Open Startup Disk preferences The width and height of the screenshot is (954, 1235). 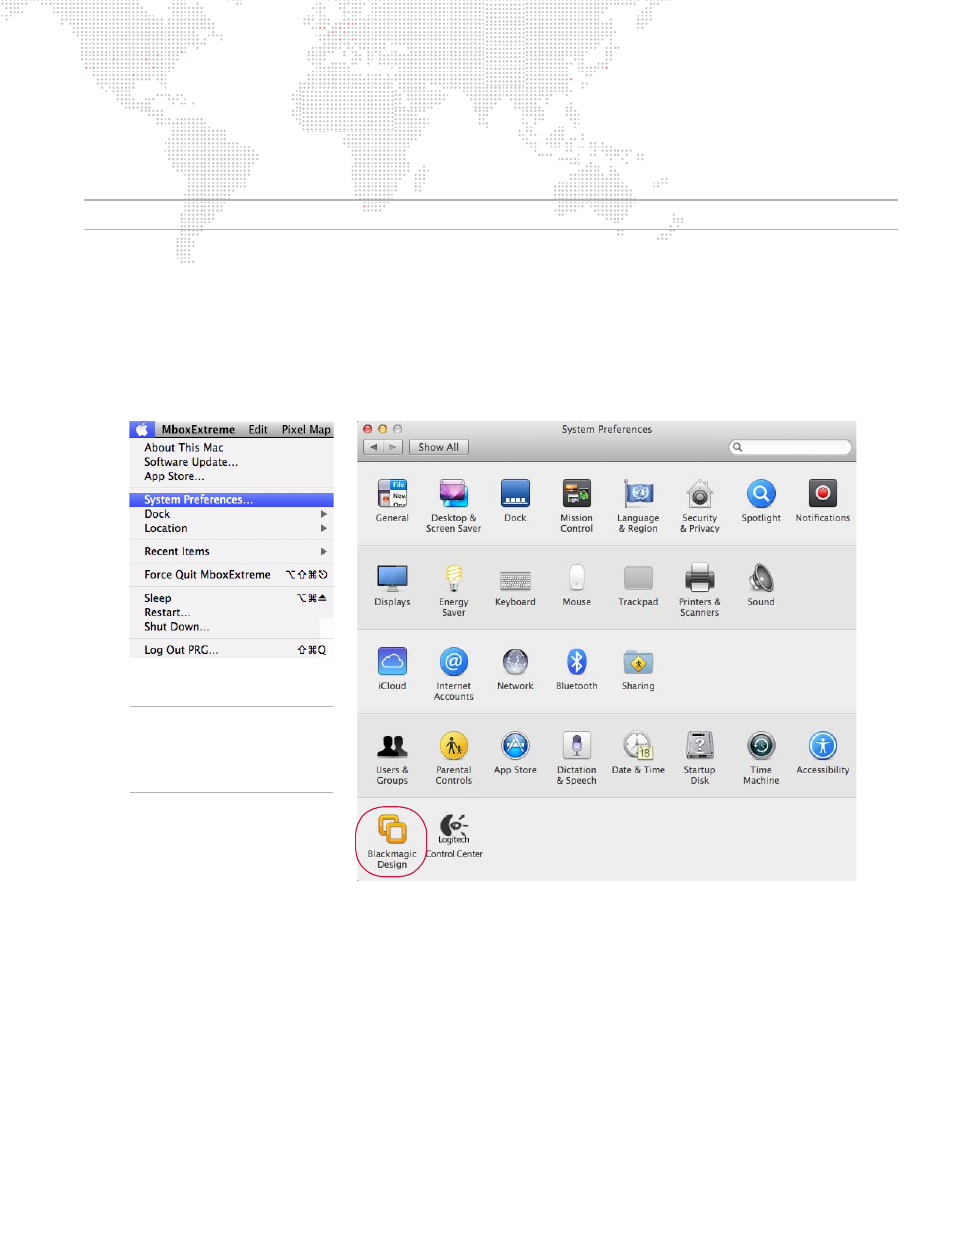point(700,758)
